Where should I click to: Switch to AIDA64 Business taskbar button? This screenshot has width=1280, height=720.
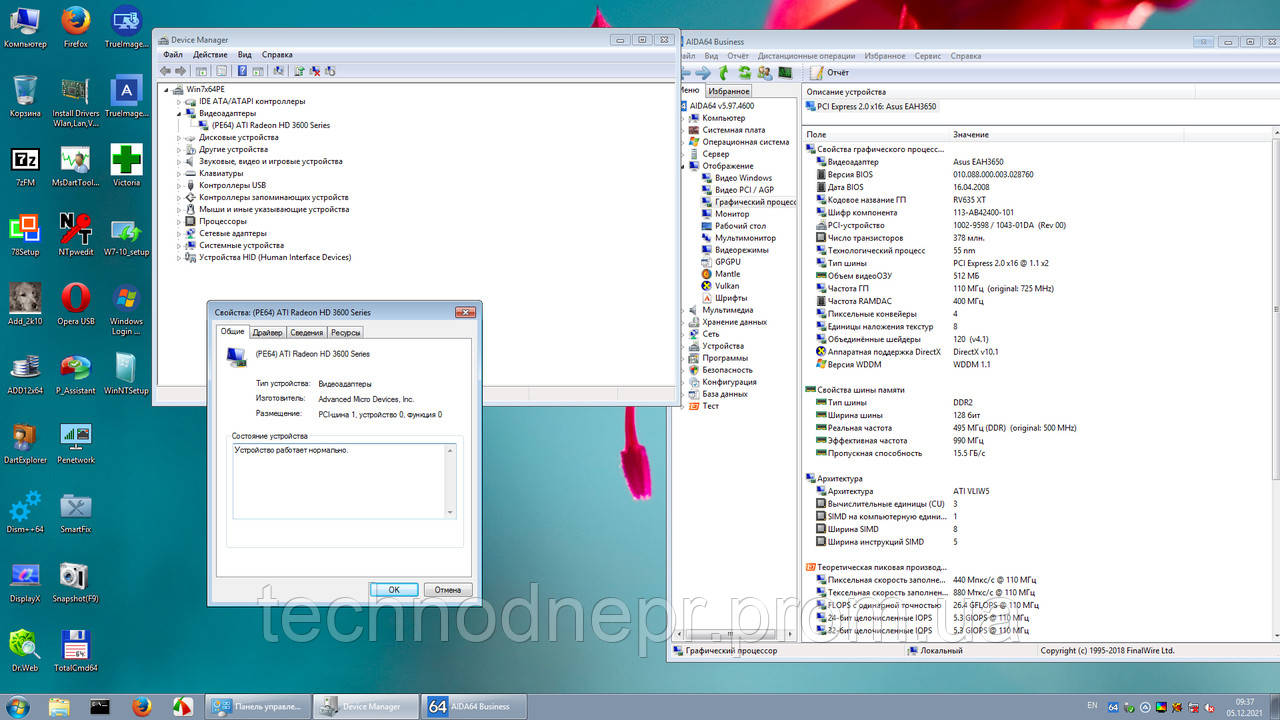click(473, 706)
